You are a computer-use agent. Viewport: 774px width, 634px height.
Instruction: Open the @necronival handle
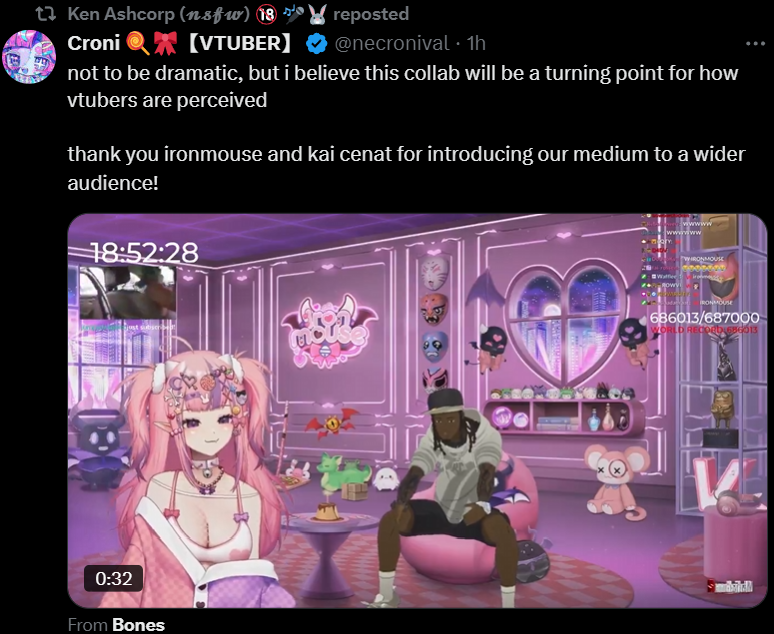[x=392, y=43]
